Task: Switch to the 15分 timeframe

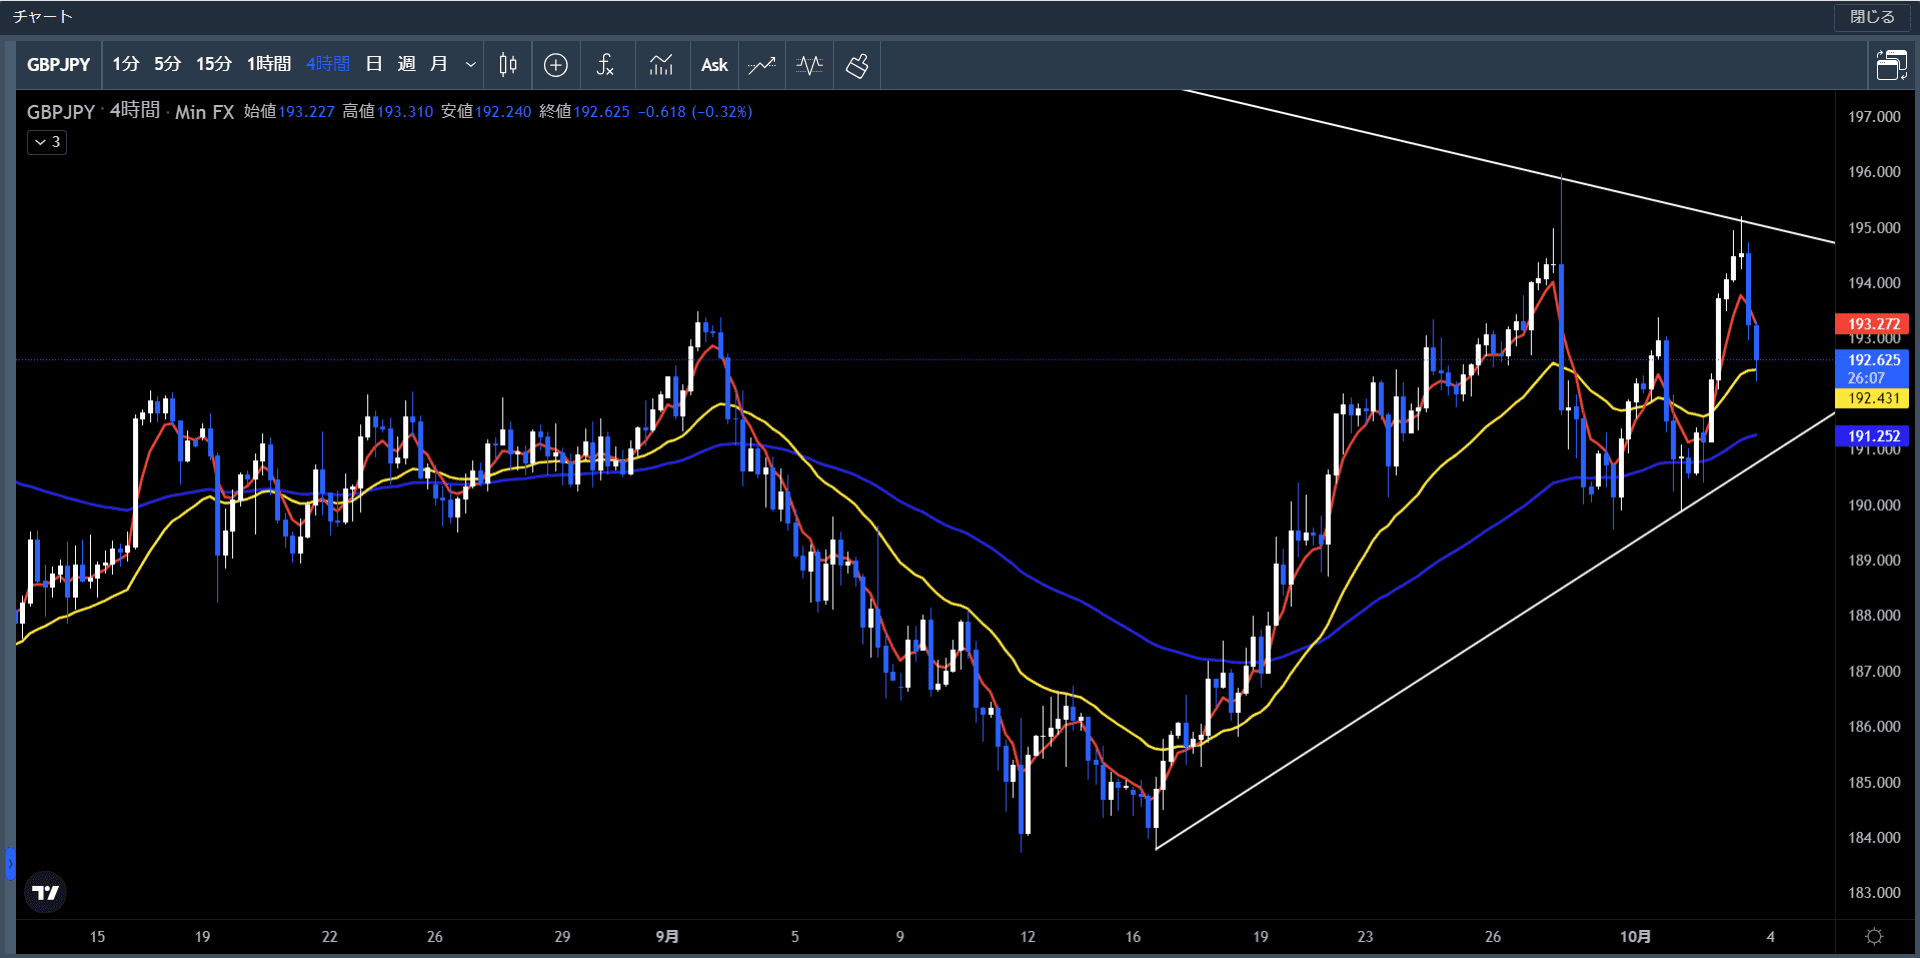Action: pos(214,64)
